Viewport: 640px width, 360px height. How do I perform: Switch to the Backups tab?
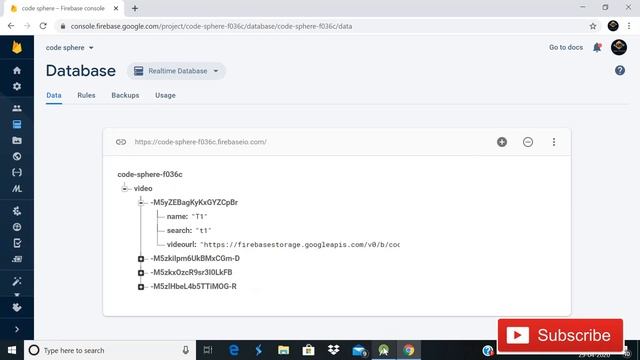point(125,95)
